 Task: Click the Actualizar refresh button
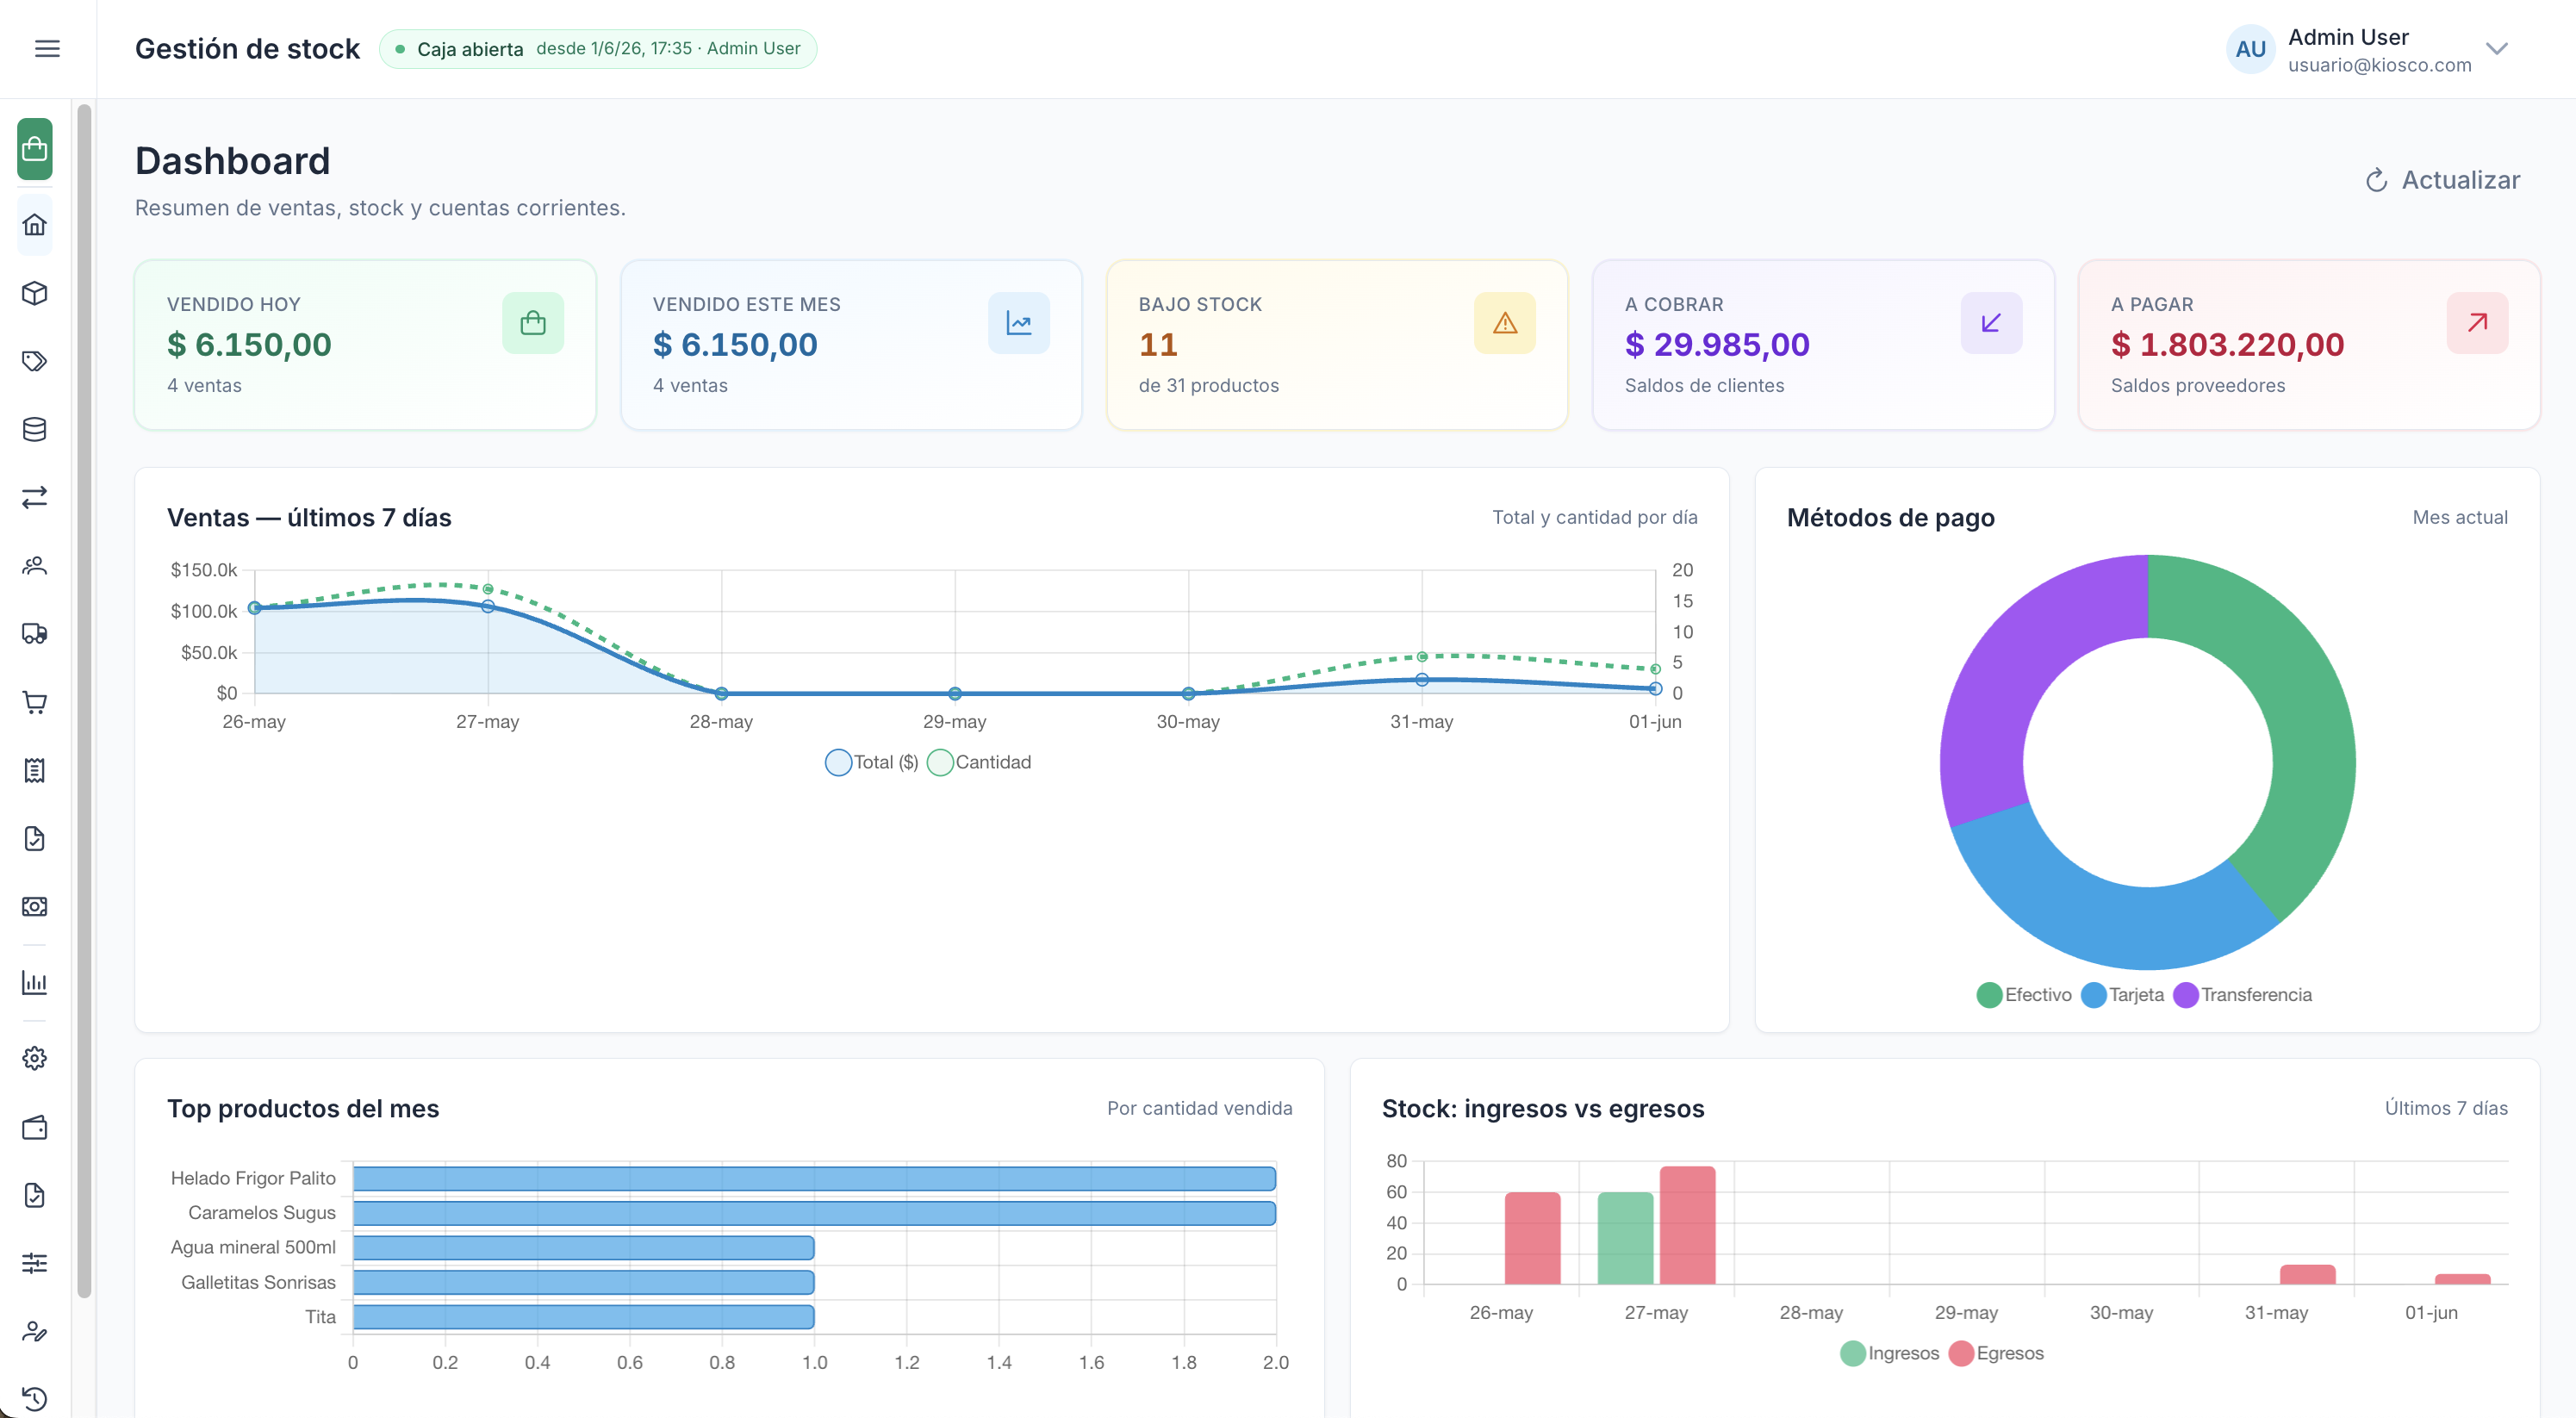click(x=2442, y=180)
